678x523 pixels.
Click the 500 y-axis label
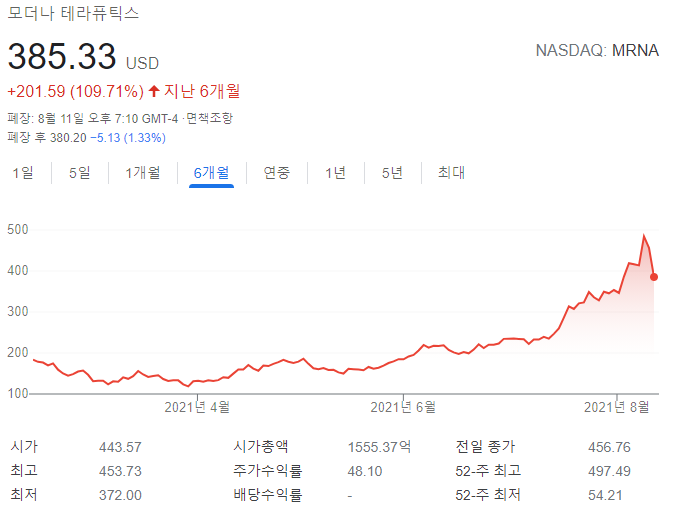(18, 230)
